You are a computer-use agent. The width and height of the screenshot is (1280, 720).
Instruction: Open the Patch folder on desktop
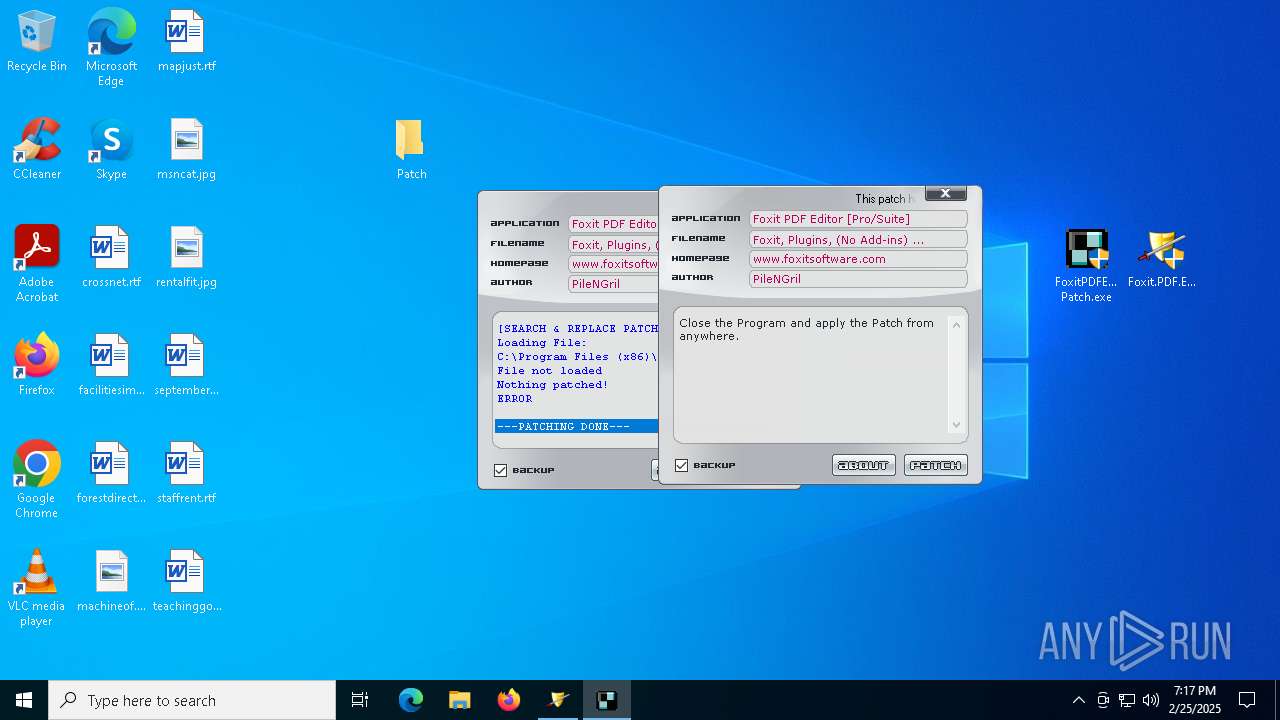(x=411, y=149)
